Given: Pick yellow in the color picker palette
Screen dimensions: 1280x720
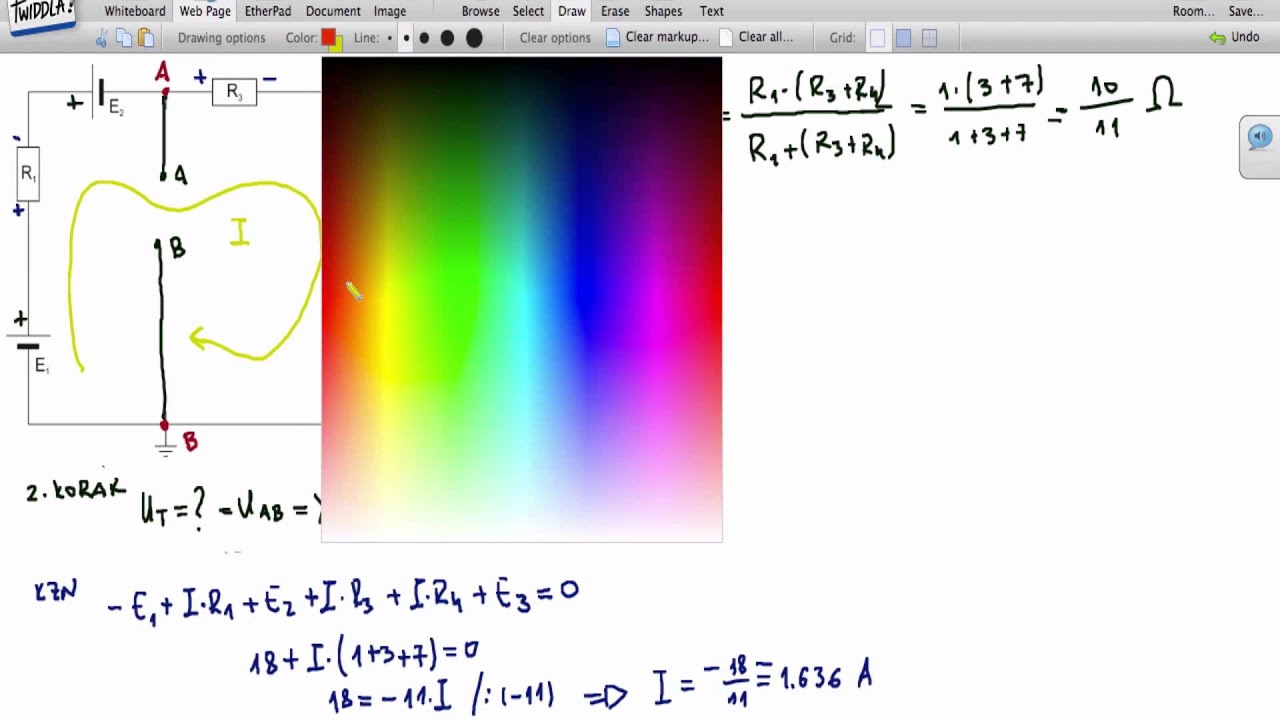Looking at the screenshot, I should coord(387,300).
